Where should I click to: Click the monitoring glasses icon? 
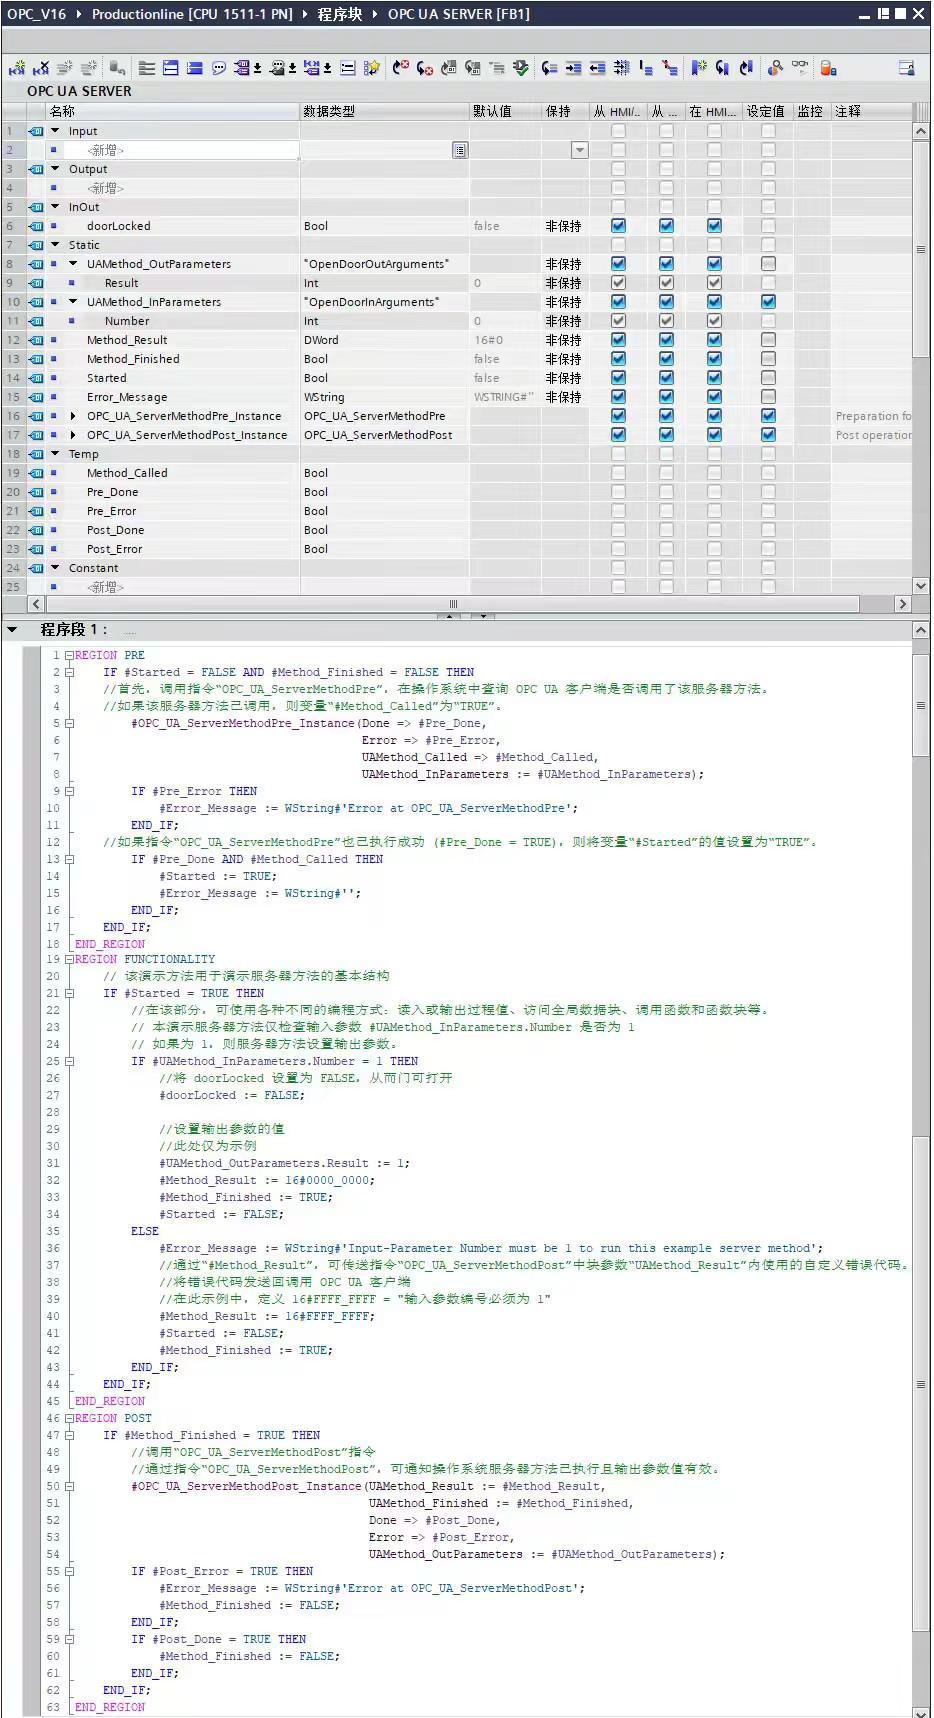[x=800, y=67]
